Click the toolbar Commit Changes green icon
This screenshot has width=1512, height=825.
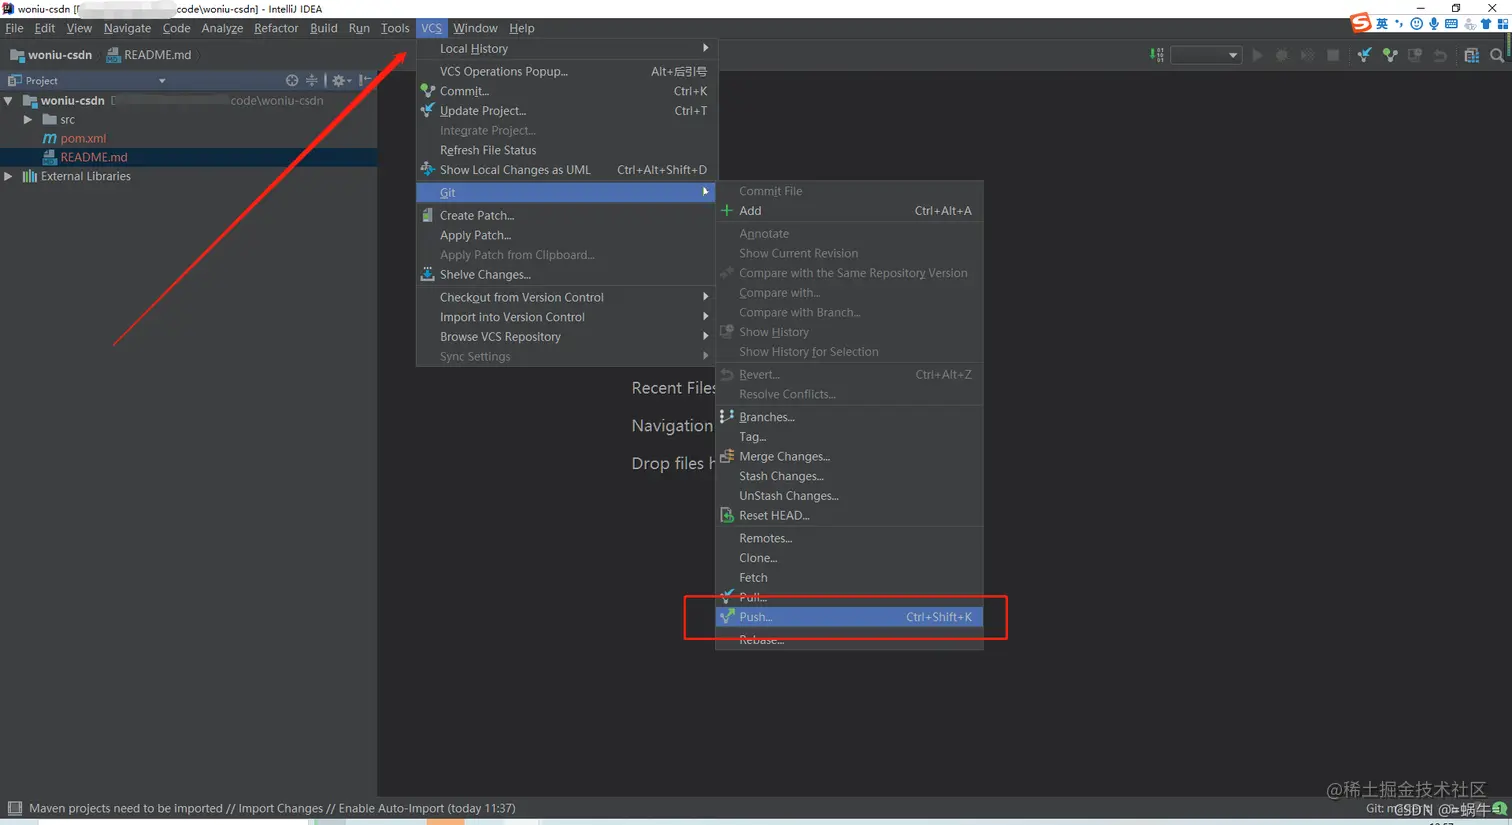[x=1390, y=55]
